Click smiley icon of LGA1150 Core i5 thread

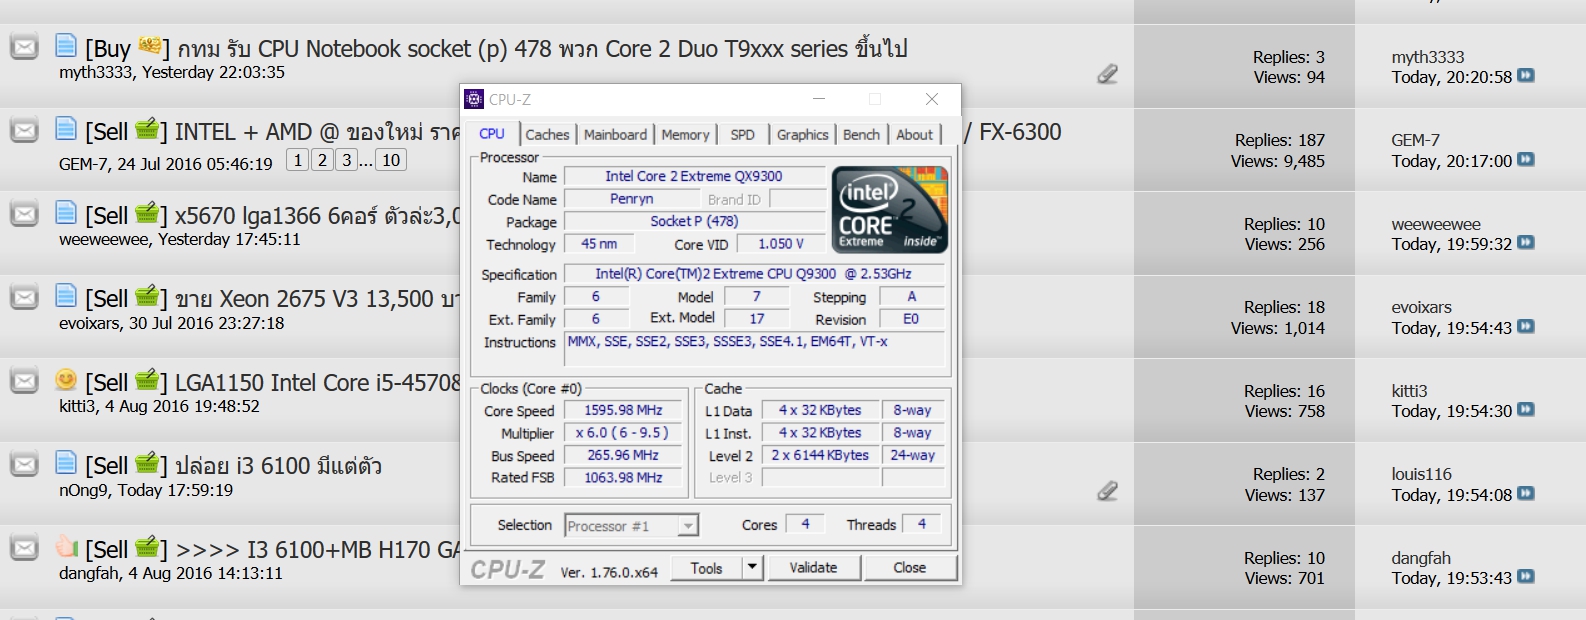66,380
